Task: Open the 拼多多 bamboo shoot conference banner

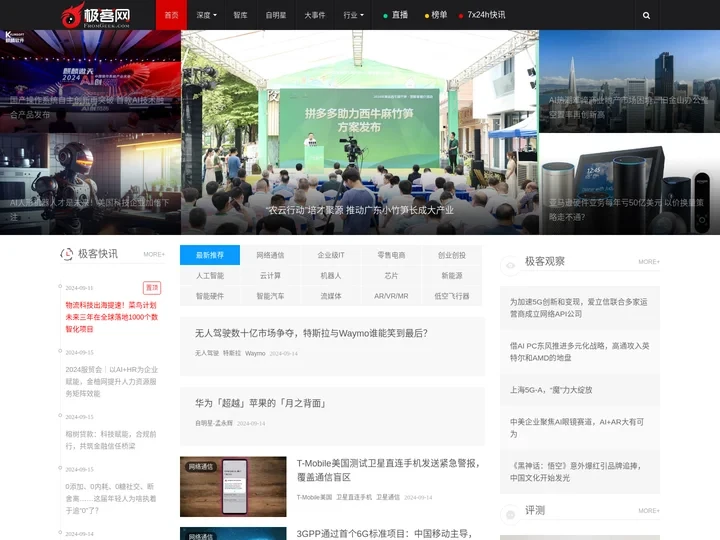Action: point(360,132)
